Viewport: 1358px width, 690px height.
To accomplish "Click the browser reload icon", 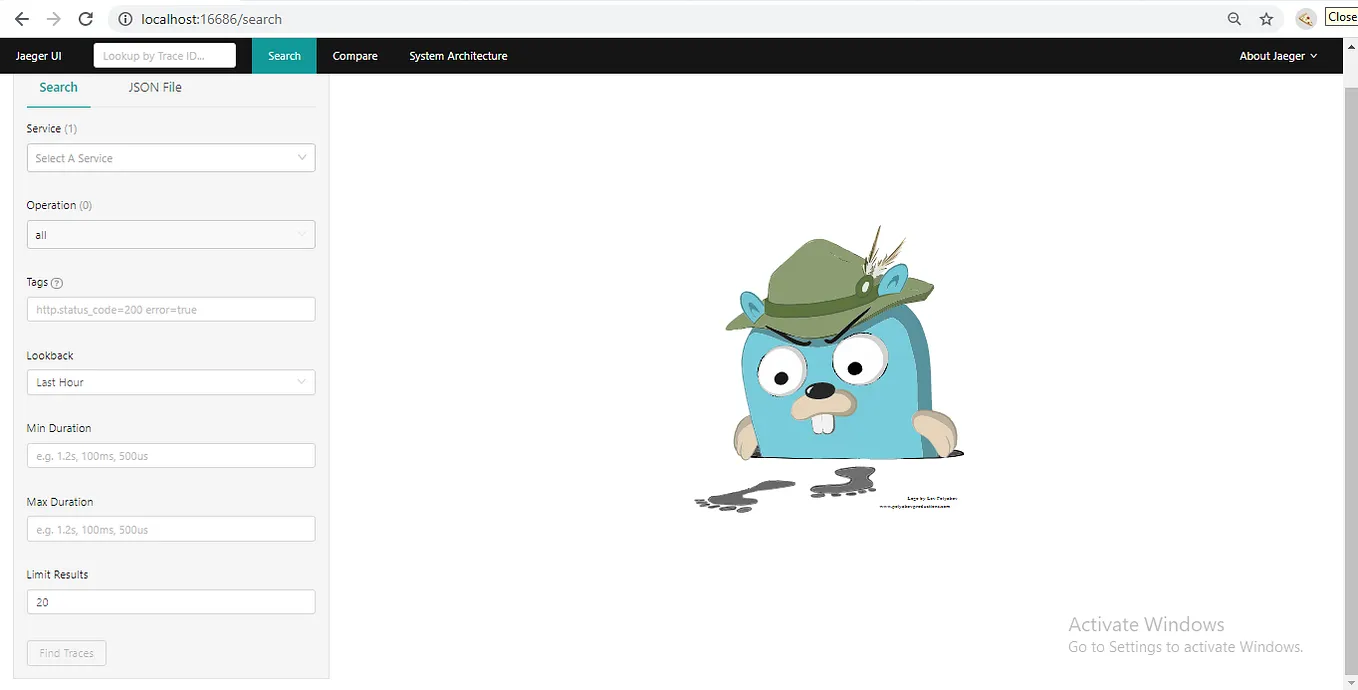I will coord(85,18).
